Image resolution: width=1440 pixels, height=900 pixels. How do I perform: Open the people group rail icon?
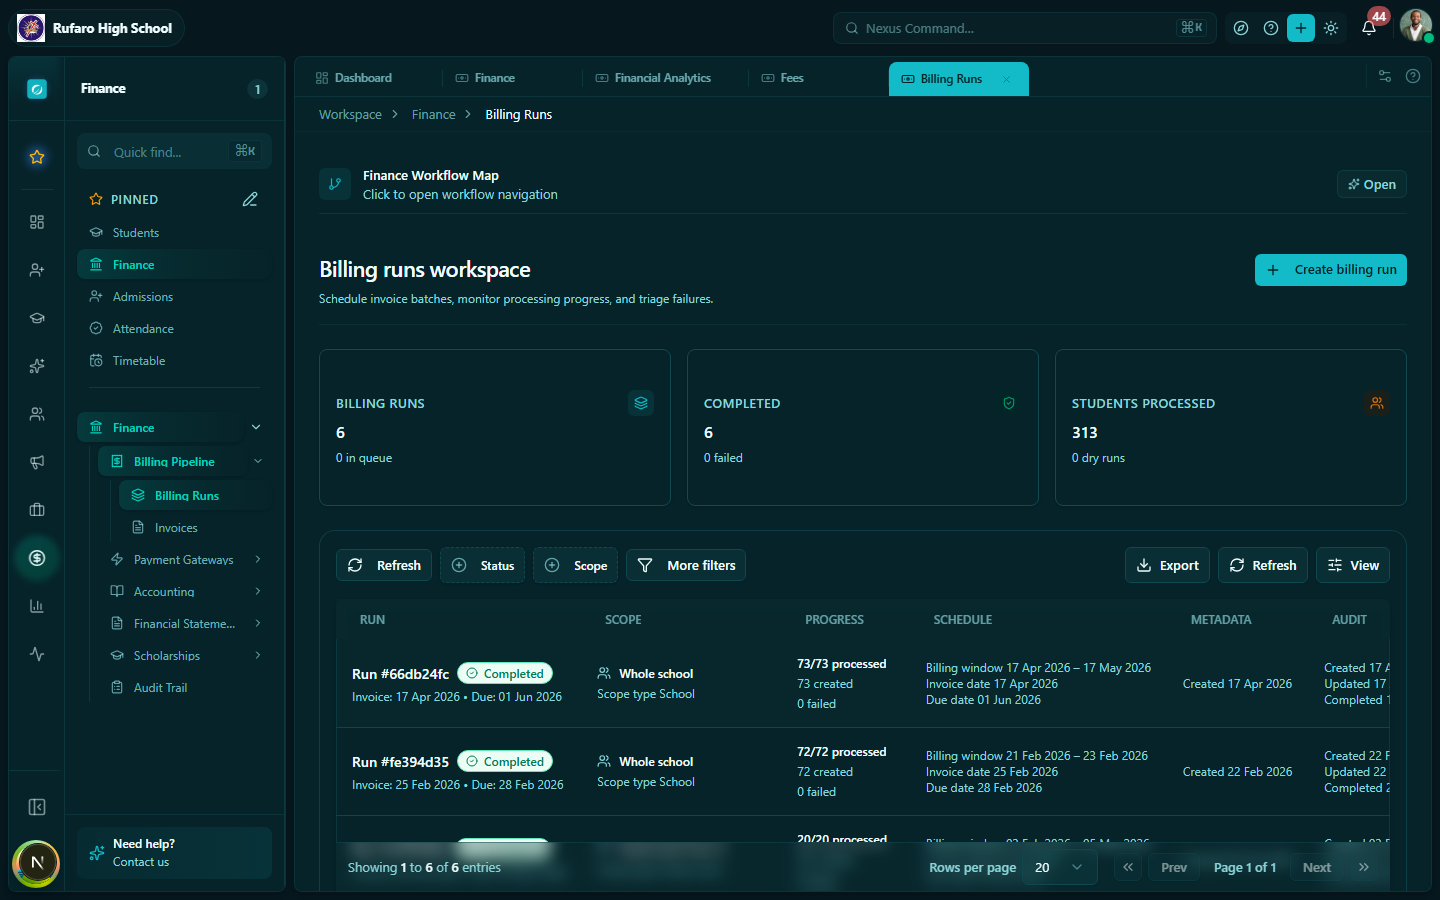pos(37,414)
